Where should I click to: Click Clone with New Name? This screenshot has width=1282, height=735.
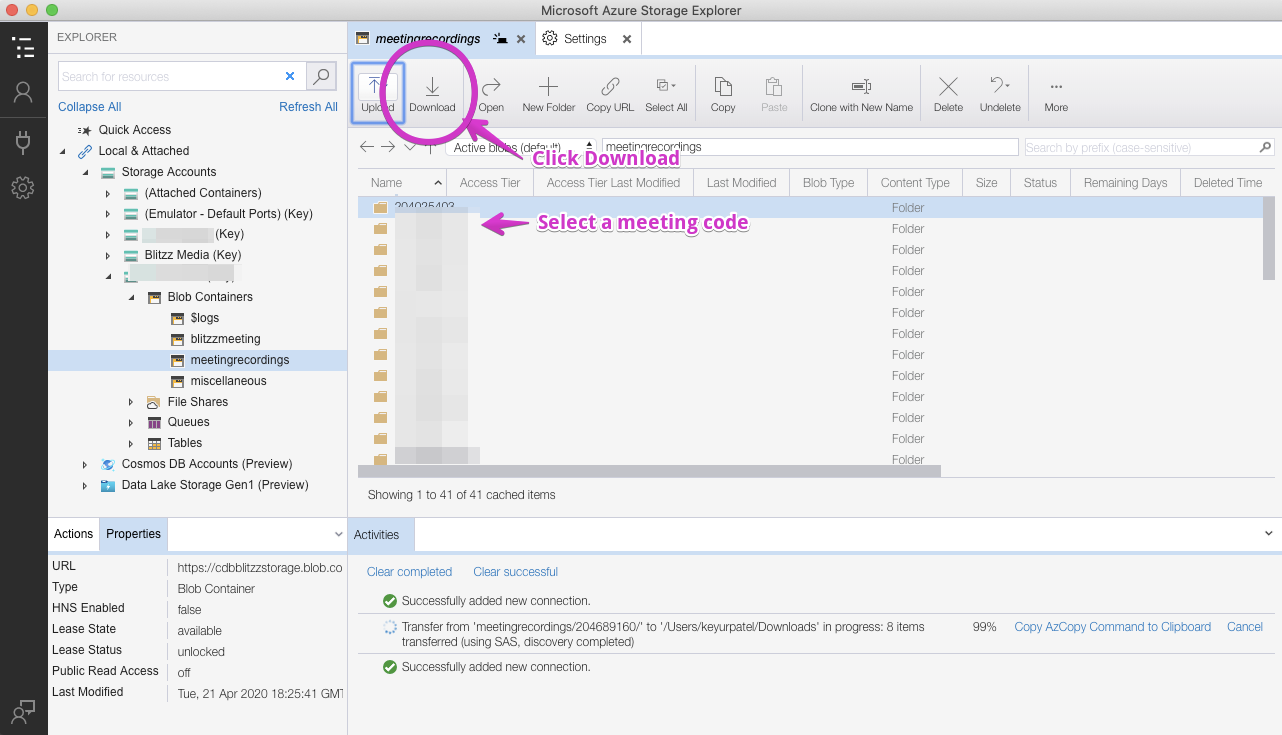[861, 93]
